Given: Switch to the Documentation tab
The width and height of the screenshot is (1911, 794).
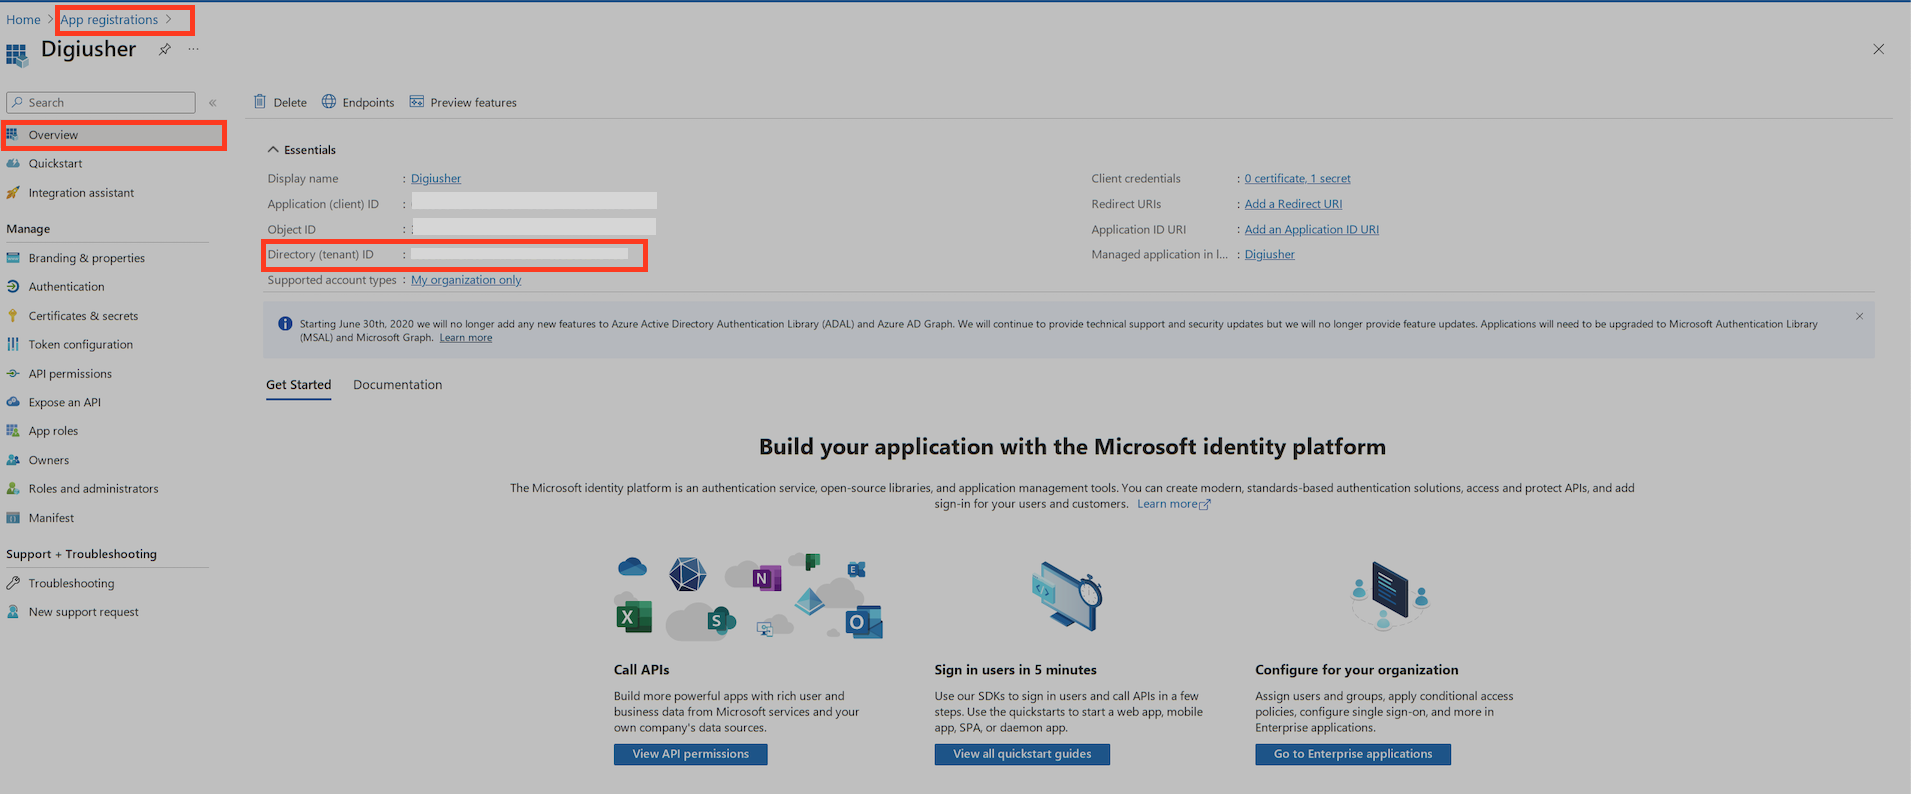Looking at the screenshot, I should pyautogui.click(x=397, y=385).
